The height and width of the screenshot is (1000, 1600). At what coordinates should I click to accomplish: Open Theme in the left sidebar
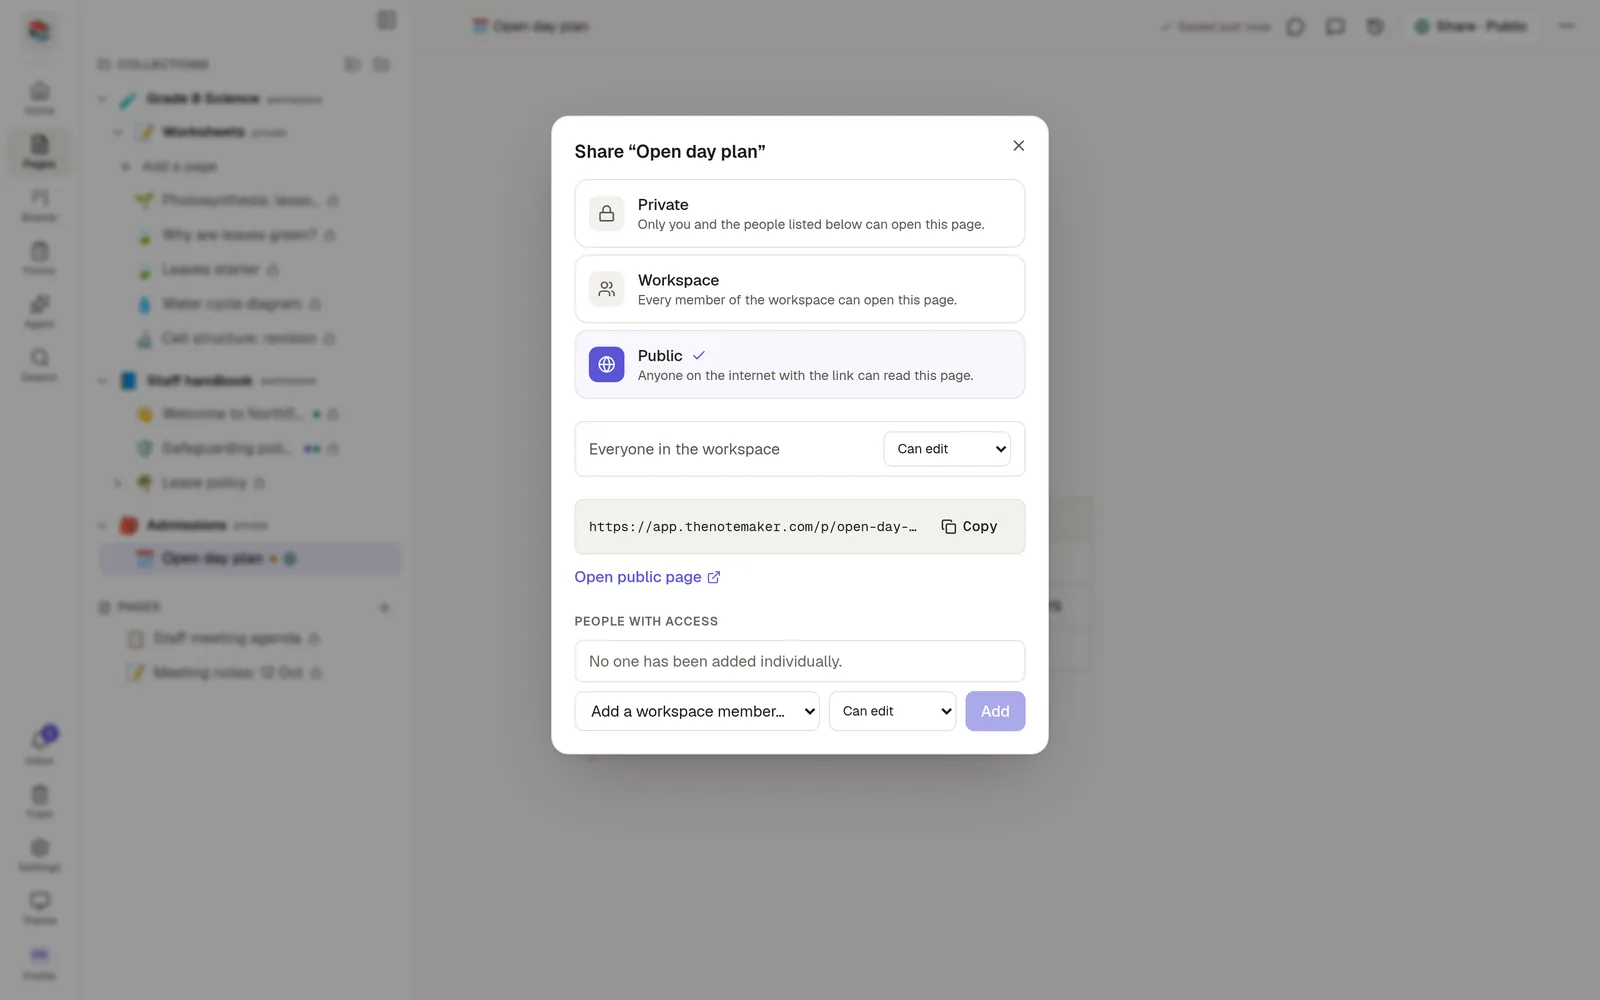[39, 908]
